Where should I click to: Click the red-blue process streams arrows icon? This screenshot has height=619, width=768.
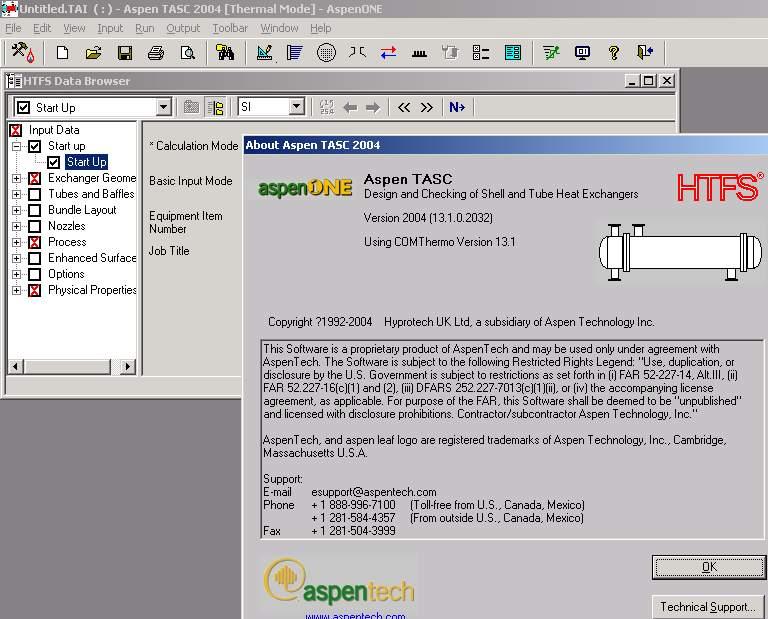(x=388, y=52)
